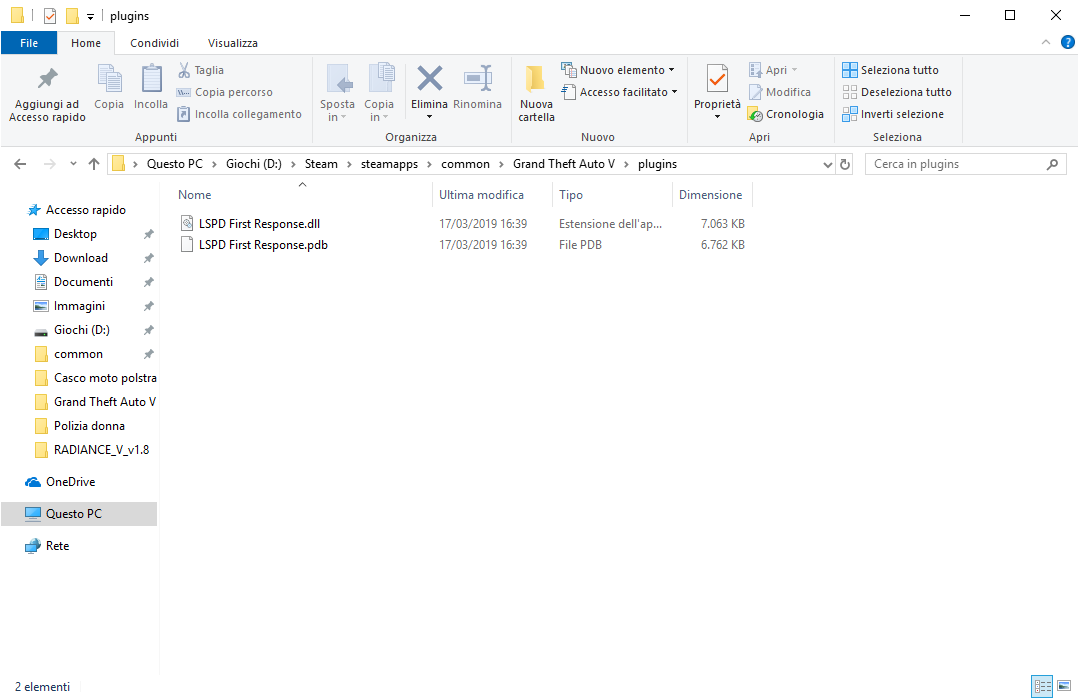Click Seleziona tutto
The width and height of the screenshot is (1078, 698).
[890, 70]
